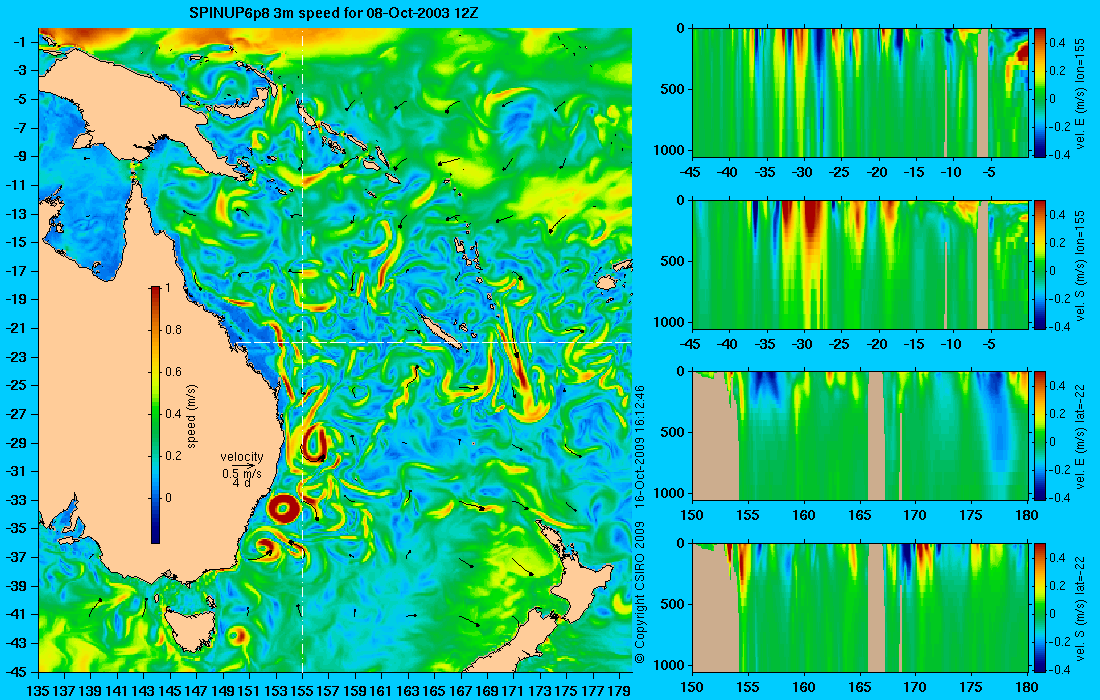
Task: Click the "0.5 m/s" legend text
Action: [x=242, y=473]
